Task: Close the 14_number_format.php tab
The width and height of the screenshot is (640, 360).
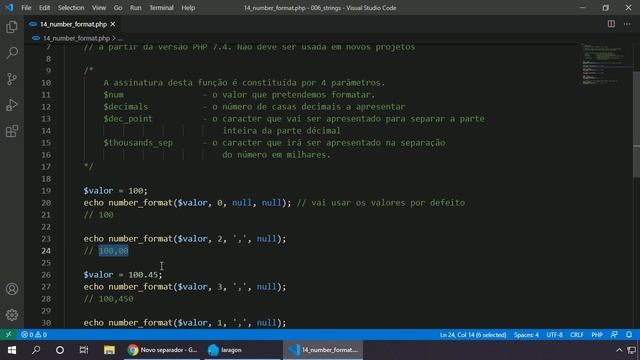Action: point(113,24)
